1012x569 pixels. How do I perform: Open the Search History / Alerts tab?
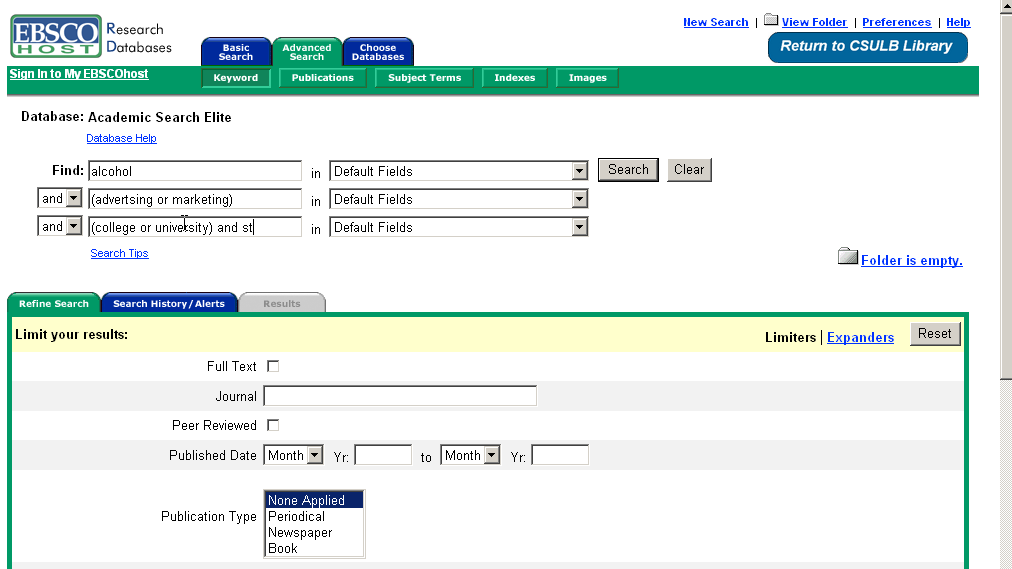[x=169, y=303]
